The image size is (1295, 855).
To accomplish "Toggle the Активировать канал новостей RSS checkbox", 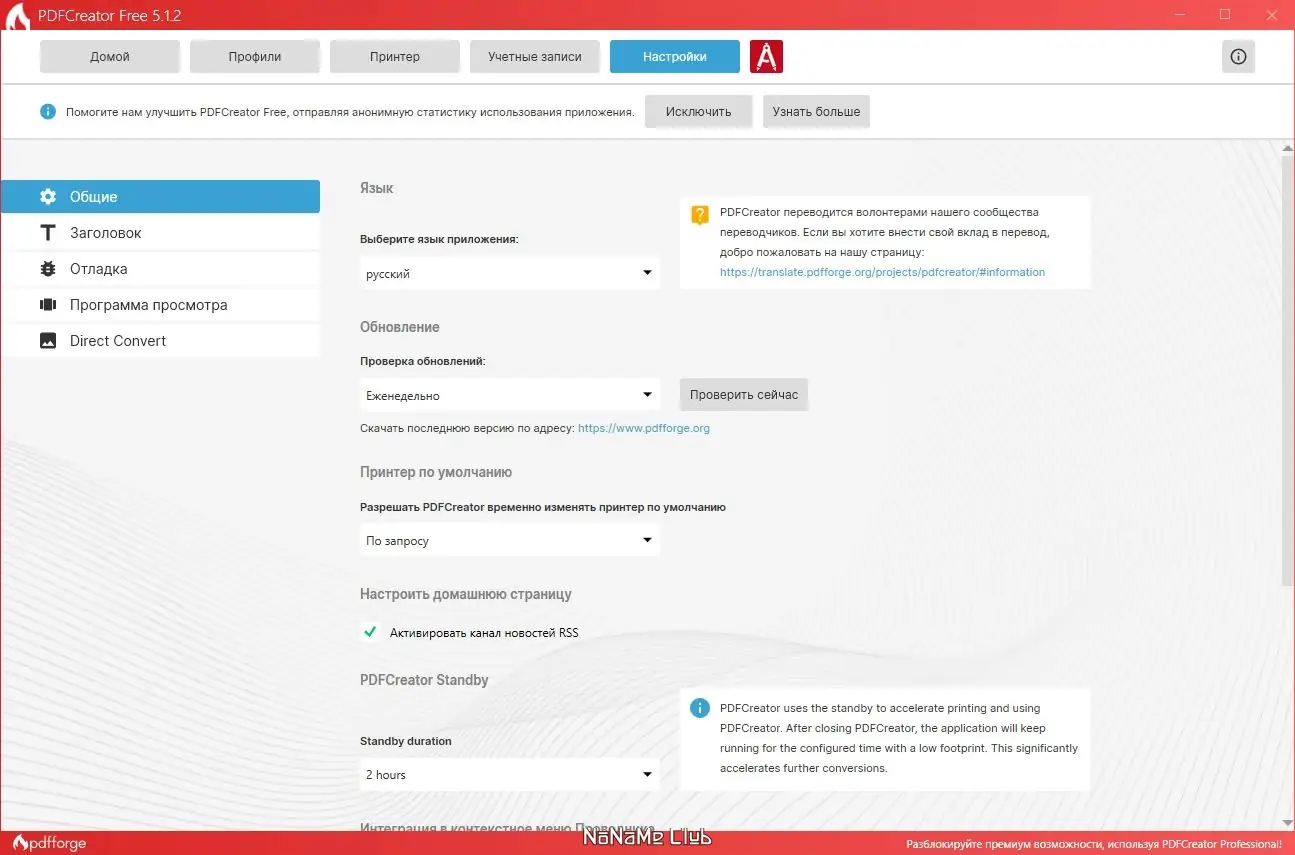I will tap(370, 632).
